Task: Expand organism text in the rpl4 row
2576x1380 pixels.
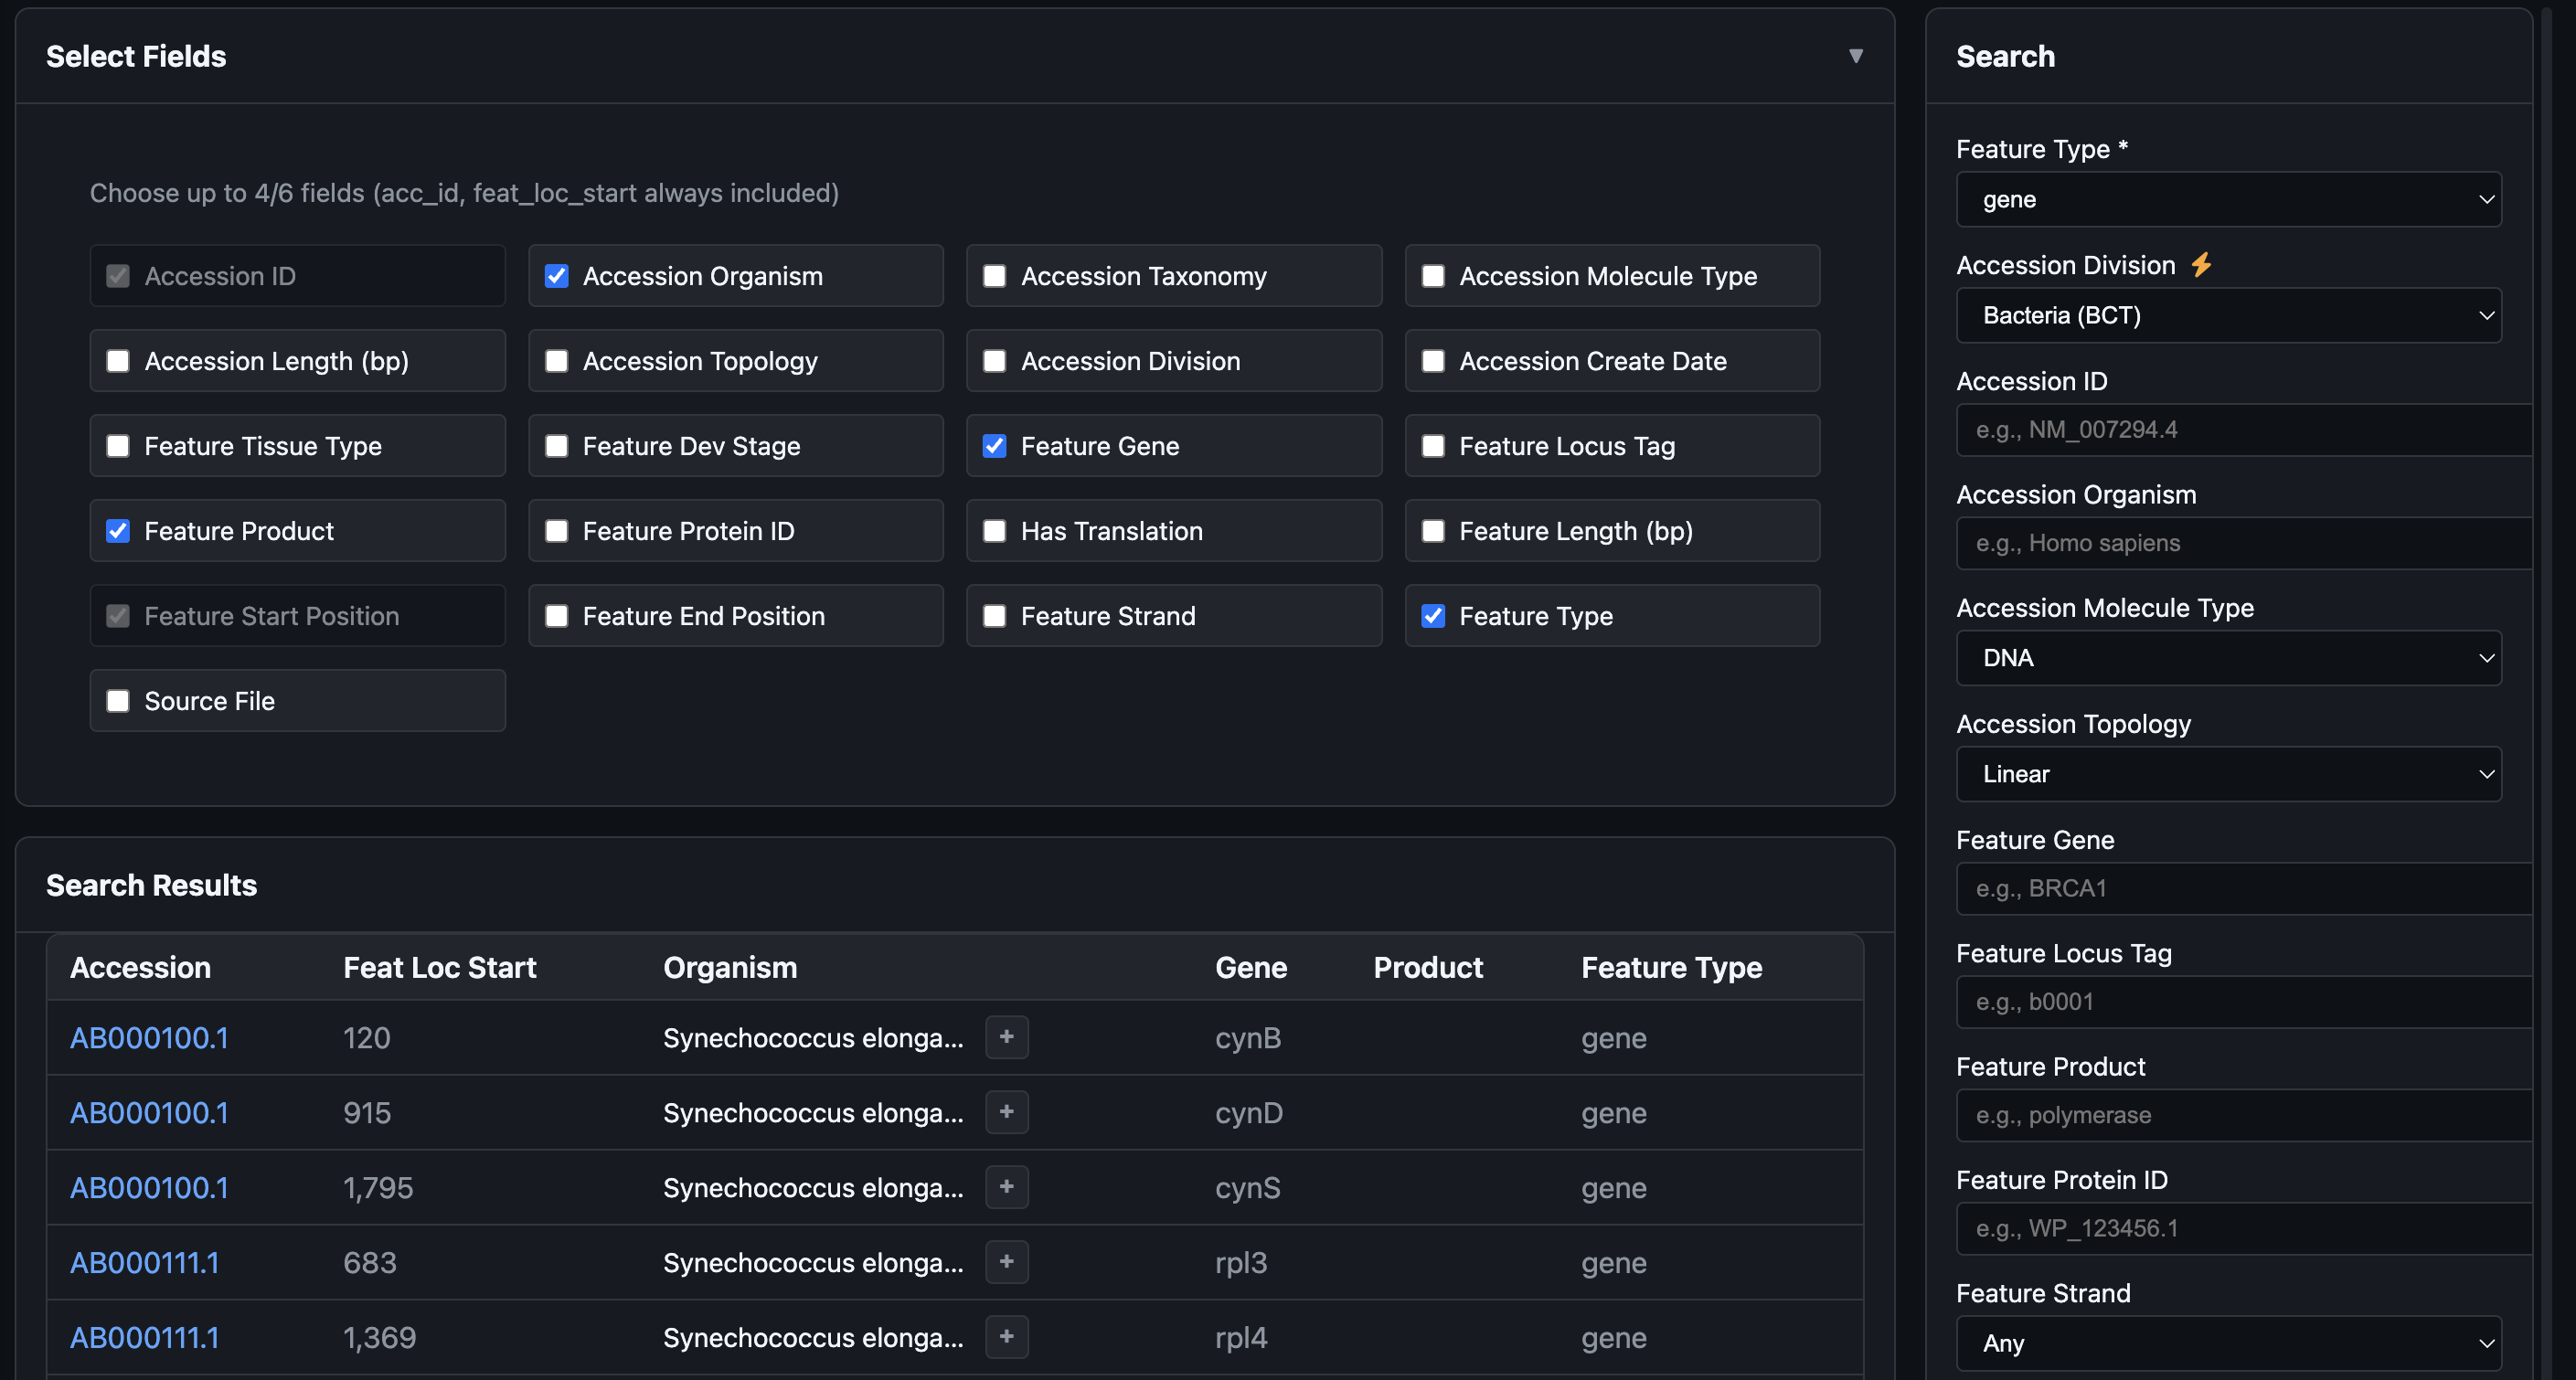Action: point(1006,1337)
